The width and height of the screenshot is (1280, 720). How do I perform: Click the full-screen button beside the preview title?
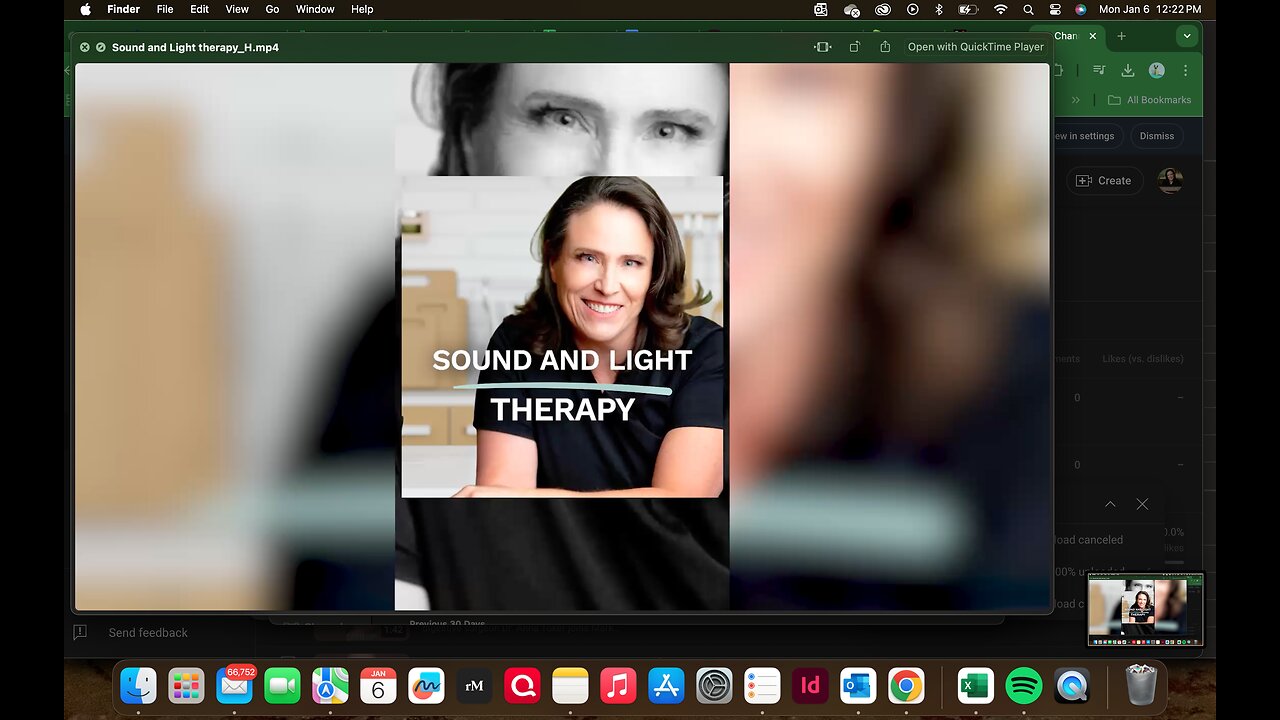pyautogui.click(x=101, y=47)
